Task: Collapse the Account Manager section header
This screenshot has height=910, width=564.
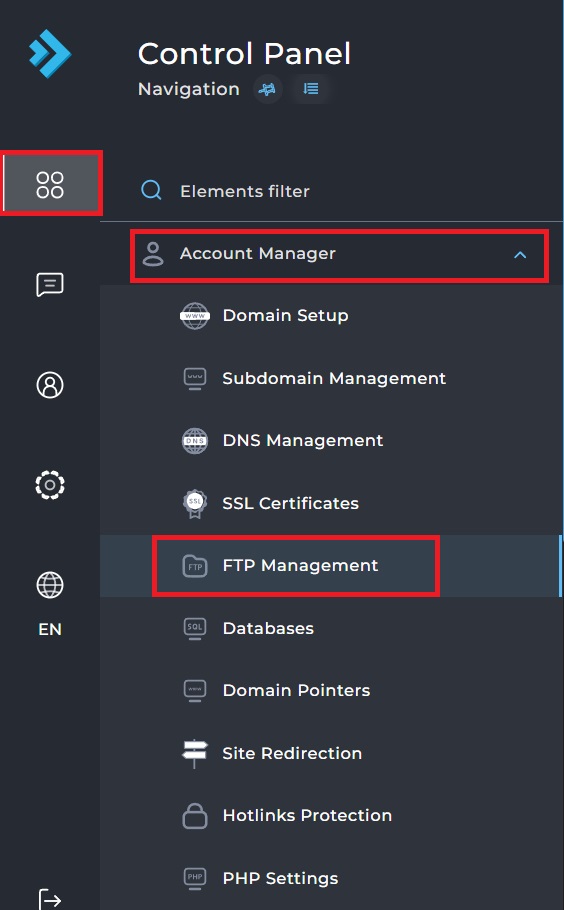Action: (339, 255)
